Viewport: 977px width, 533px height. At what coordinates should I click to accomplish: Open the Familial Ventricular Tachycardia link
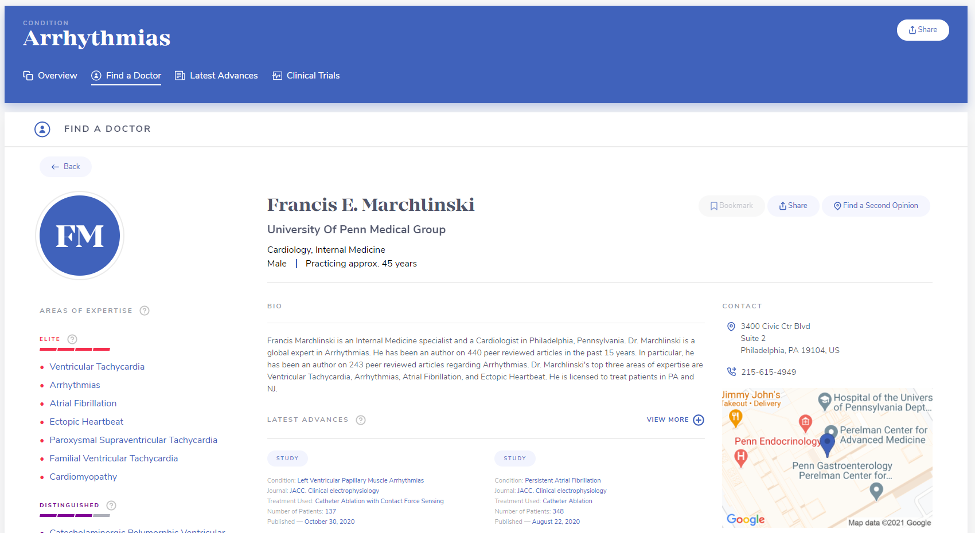[x=113, y=458]
